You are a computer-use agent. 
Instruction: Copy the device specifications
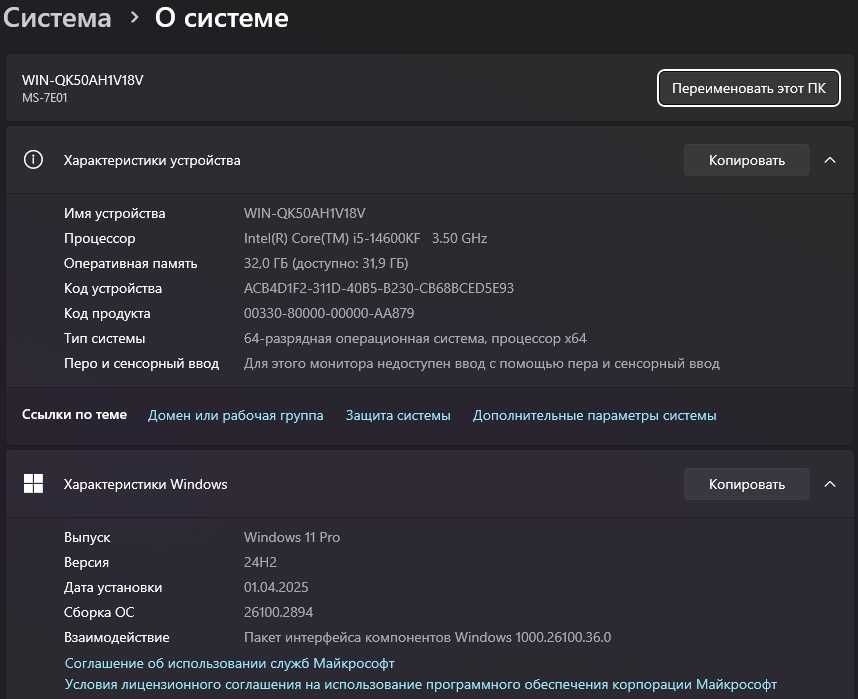click(746, 160)
